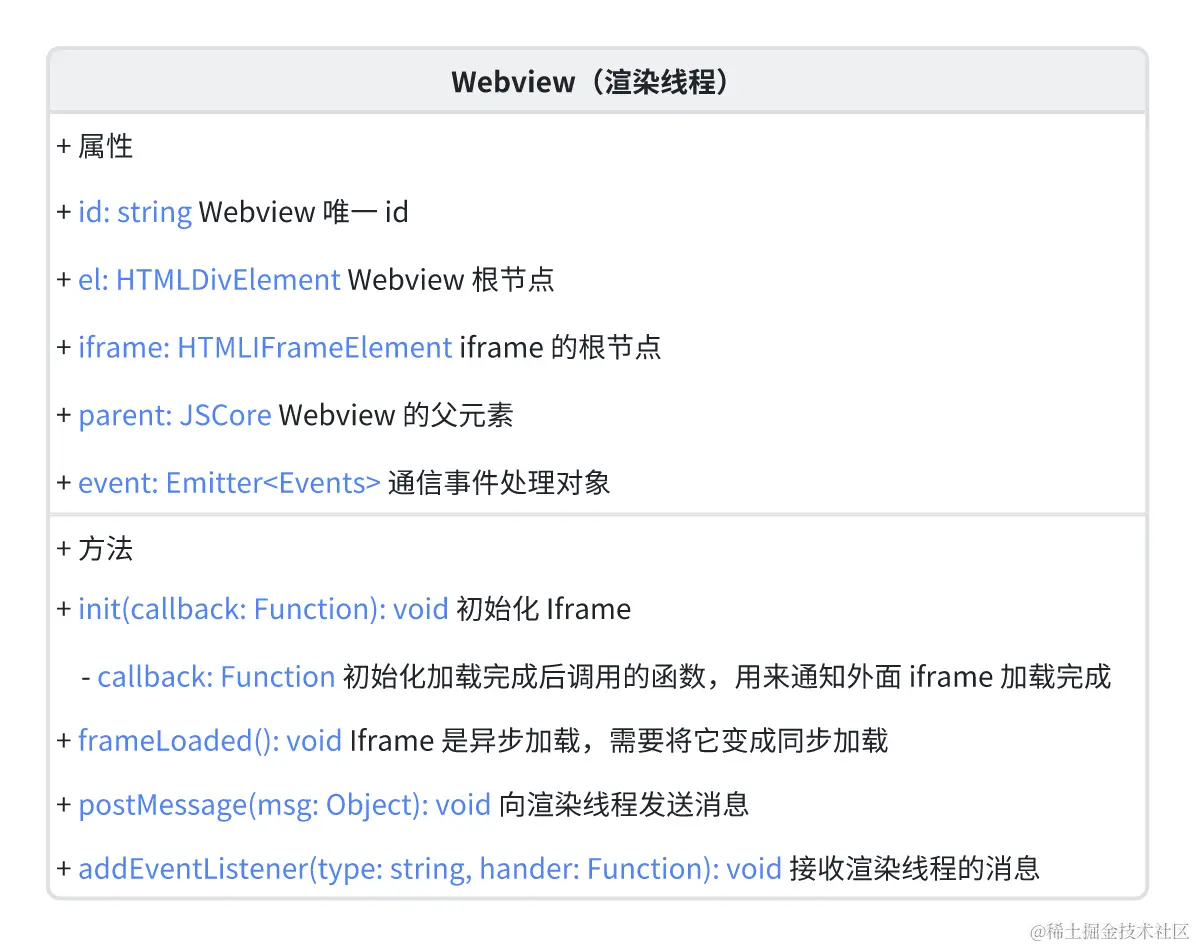Click the text 通信事件处理对象

coord(499,483)
